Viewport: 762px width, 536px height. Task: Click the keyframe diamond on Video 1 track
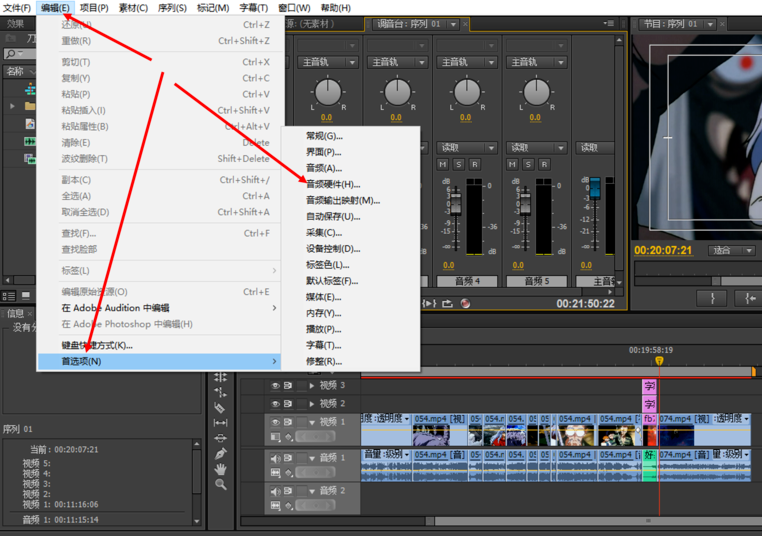[289, 437]
